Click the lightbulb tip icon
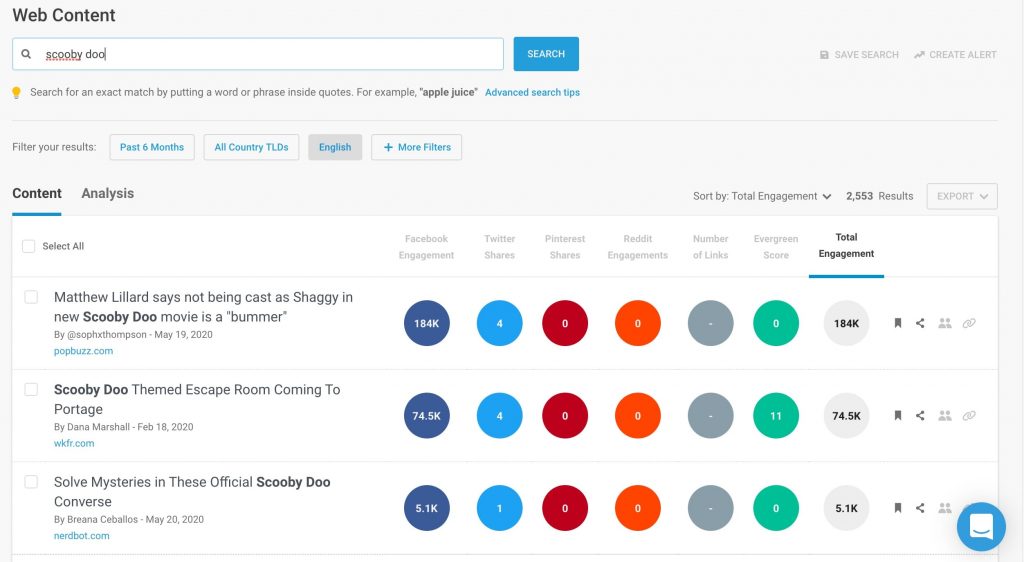The width and height of the screenshot is (1024, 562). 17,93
